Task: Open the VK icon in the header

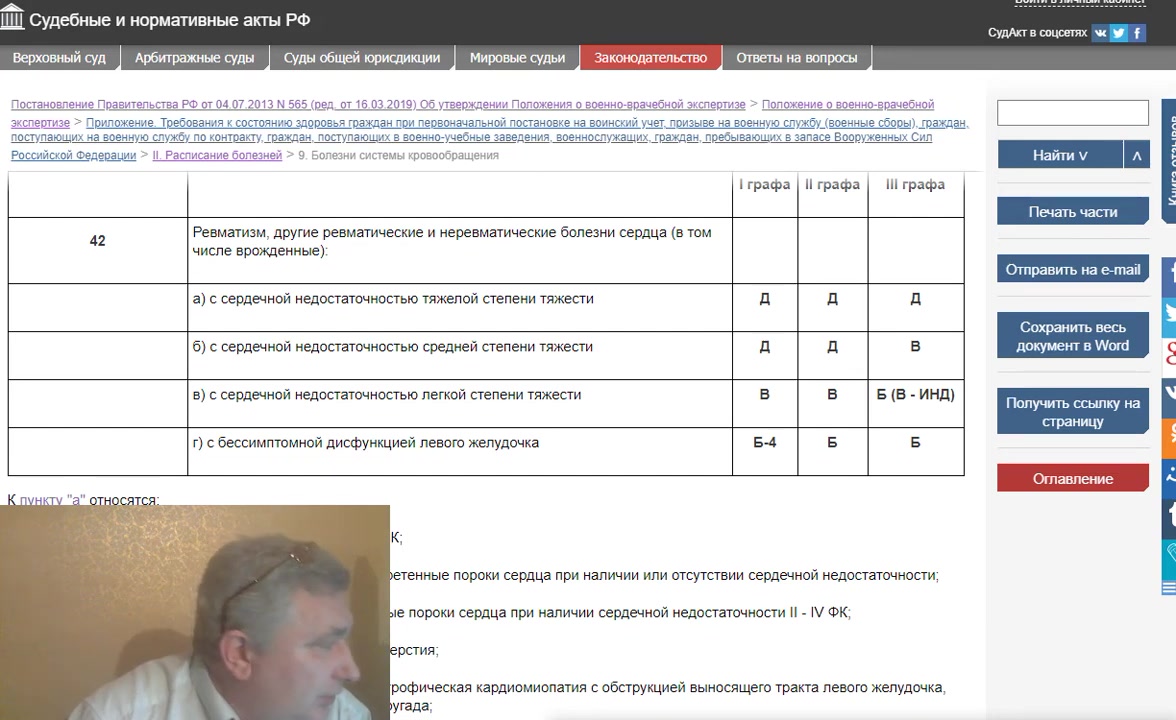Action: point(1100,33)
